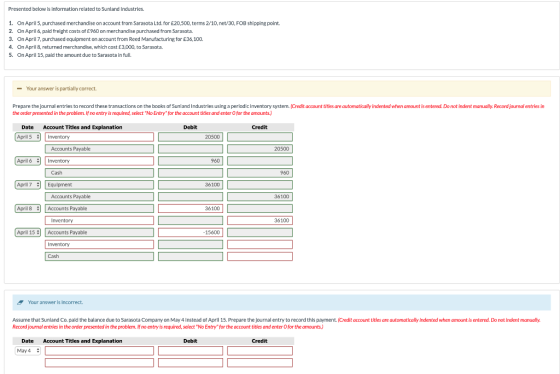Open the April 5 date dropdown
Image resolution: width=560 pixels, height=374 pixels.
point(28,137)
